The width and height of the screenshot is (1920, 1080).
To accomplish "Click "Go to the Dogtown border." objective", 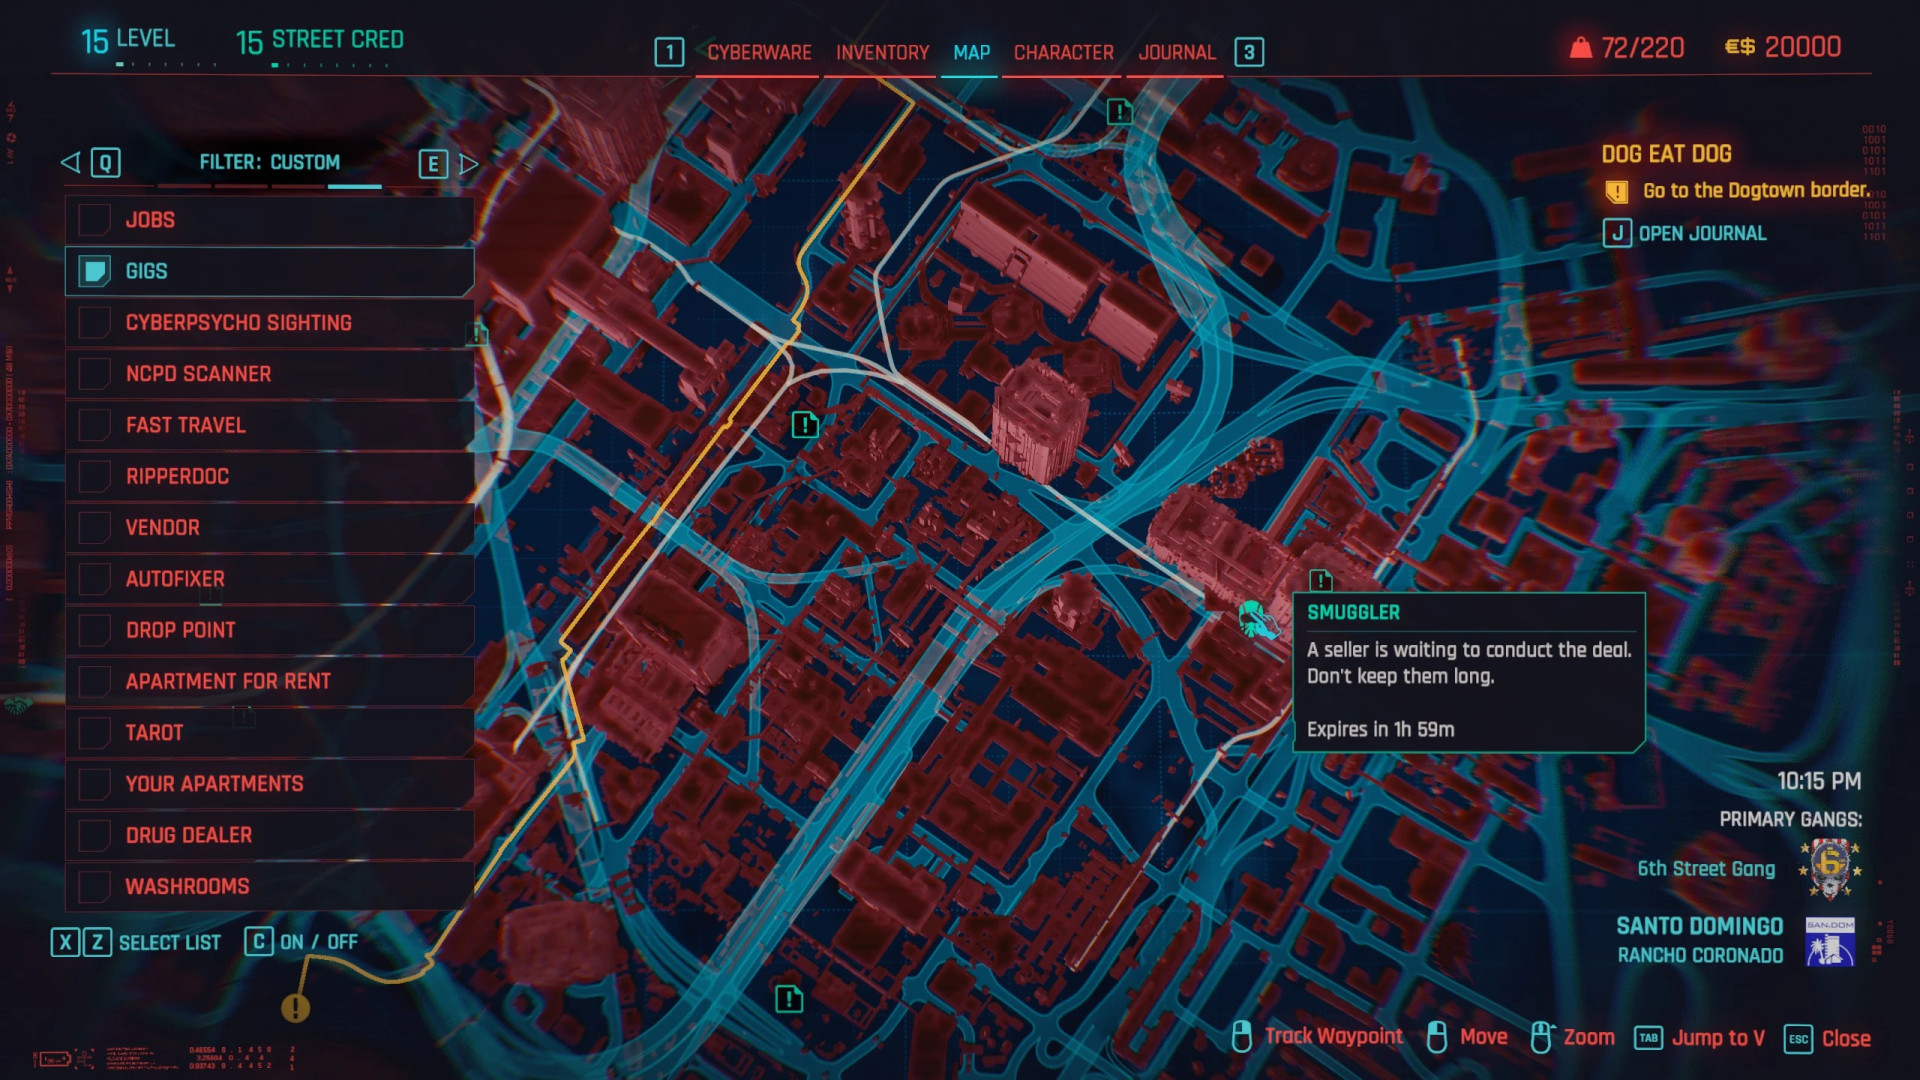I will tap(1756, 190).
